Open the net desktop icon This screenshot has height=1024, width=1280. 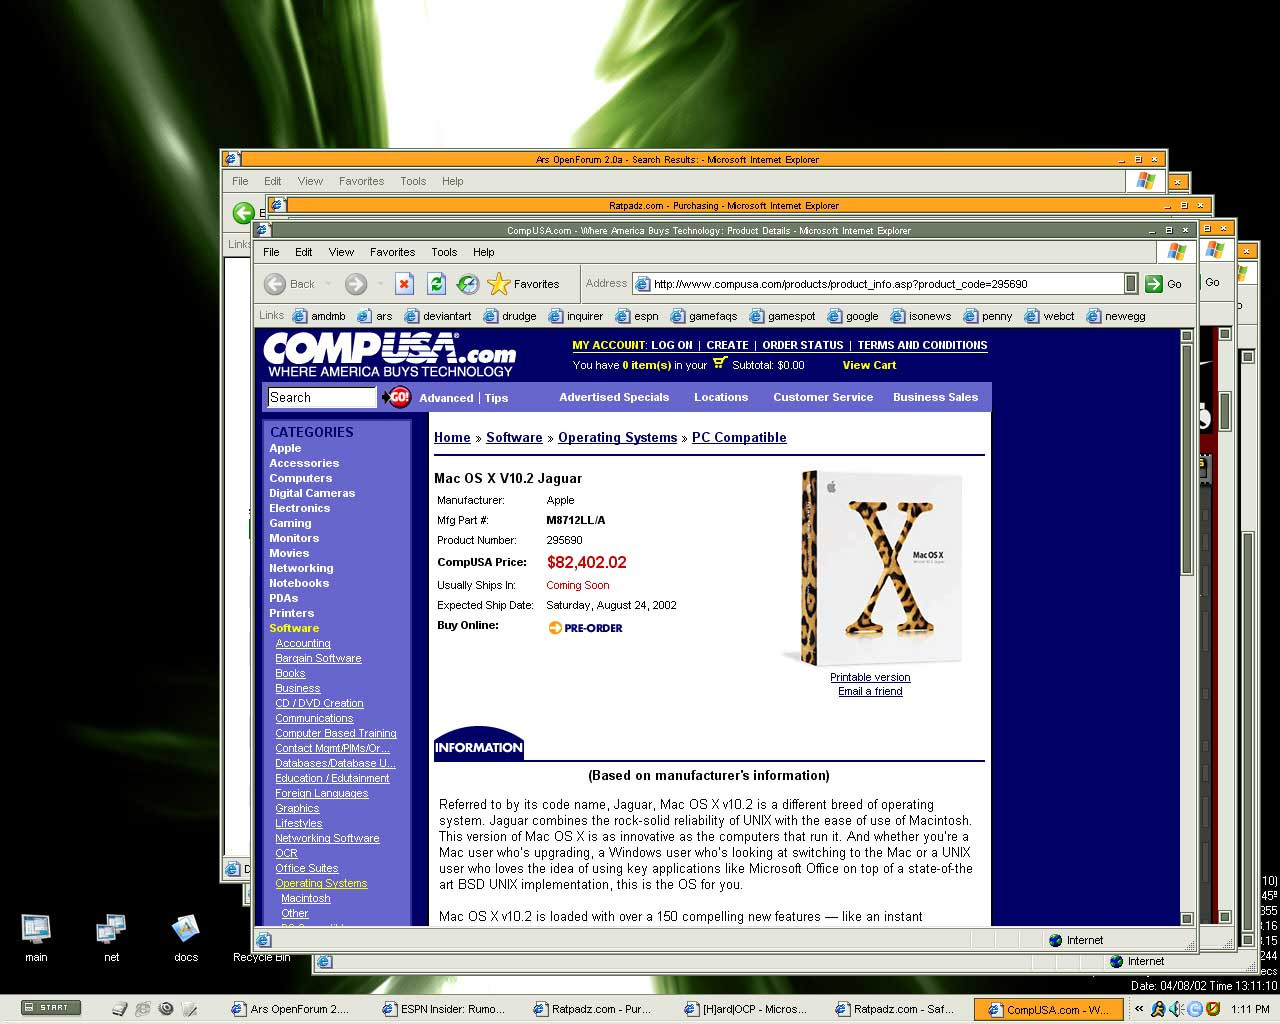[111, 937]
